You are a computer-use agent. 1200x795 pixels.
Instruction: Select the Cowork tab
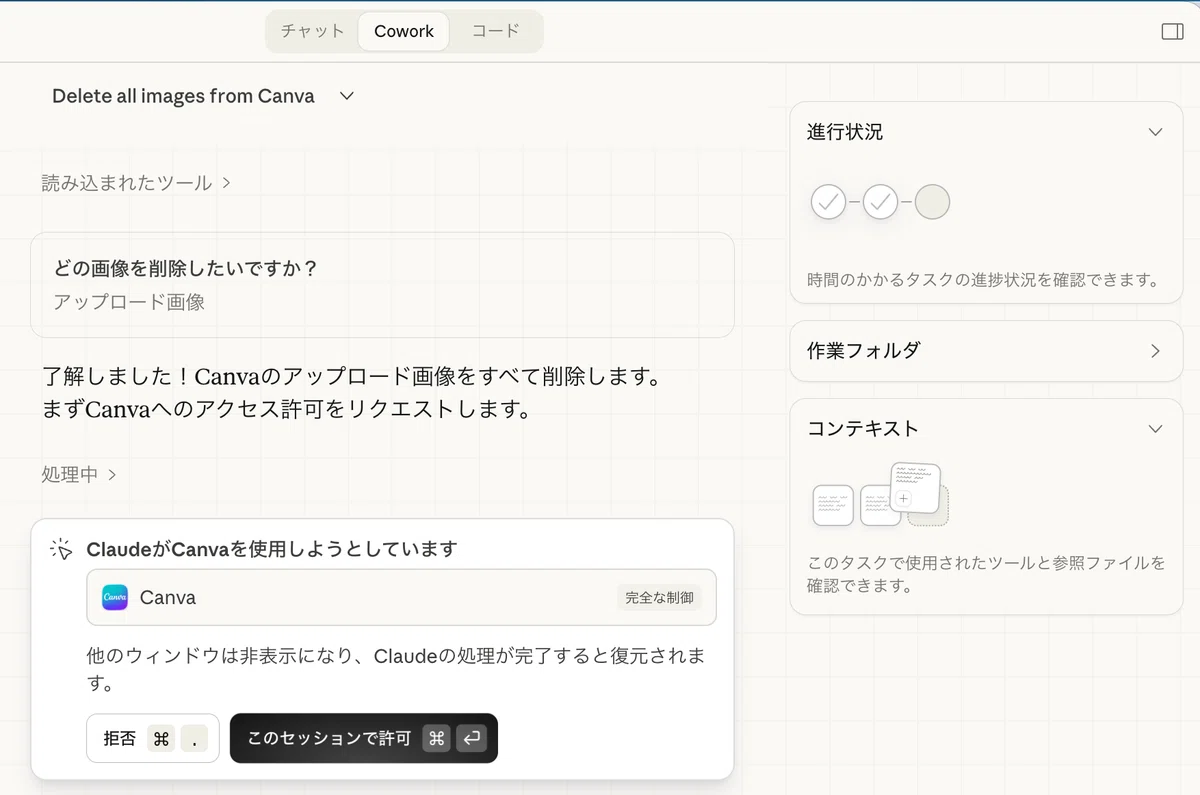[x=404, y=31]
